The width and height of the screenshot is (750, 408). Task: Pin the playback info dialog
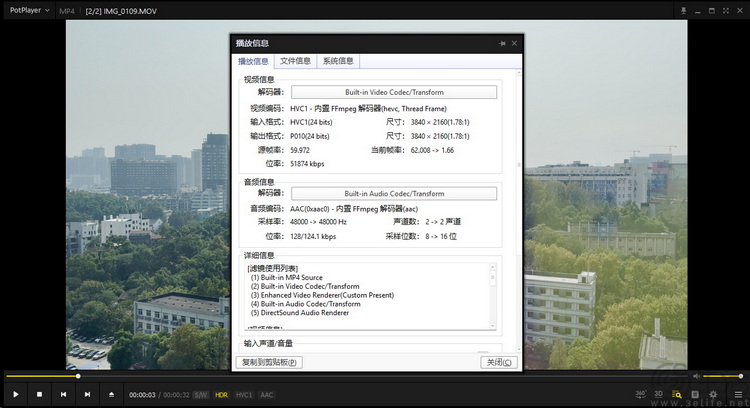(502, 44)
